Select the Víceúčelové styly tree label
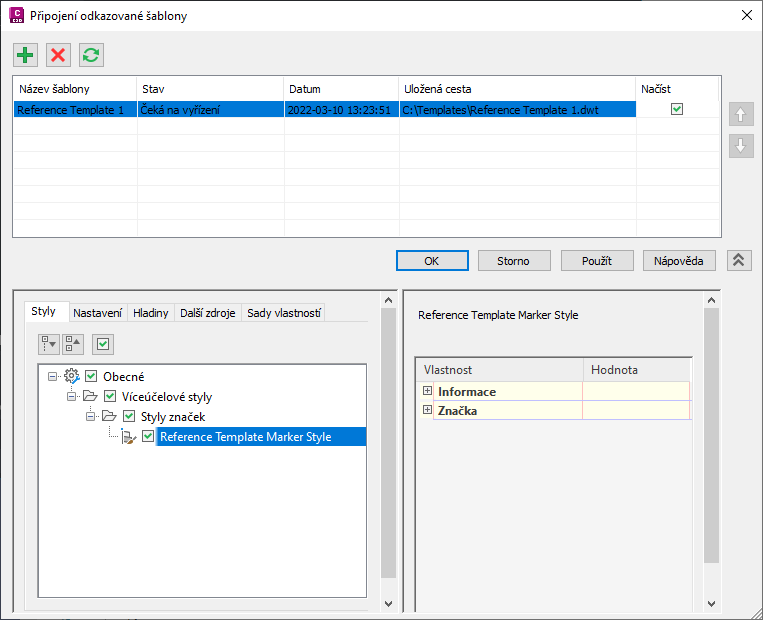Image resolution: width=763 pixels, height=620 pixels. click(x=167, y=397)
